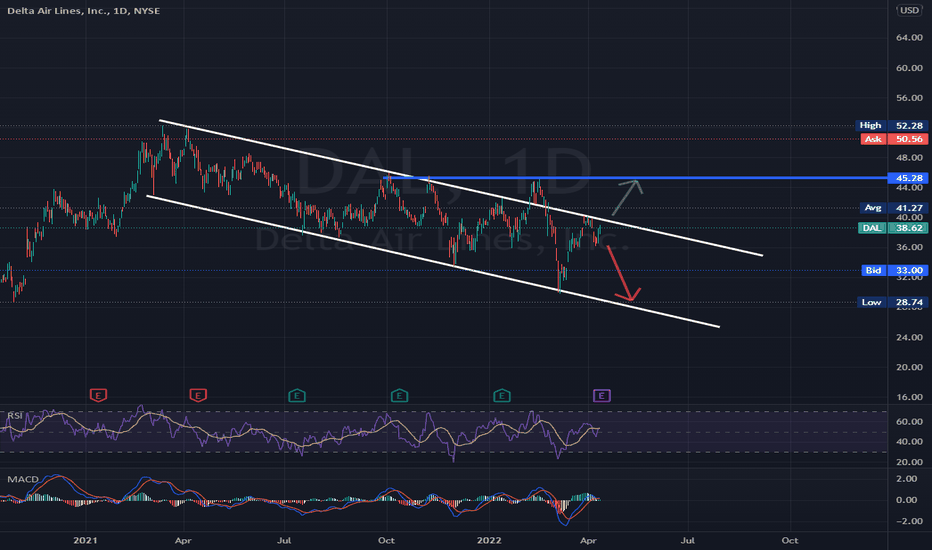The image size is (932, 550).
Task: Click the Apr label following 2021 on time axis
Action: pyautogui.click(x=183, y=540)
